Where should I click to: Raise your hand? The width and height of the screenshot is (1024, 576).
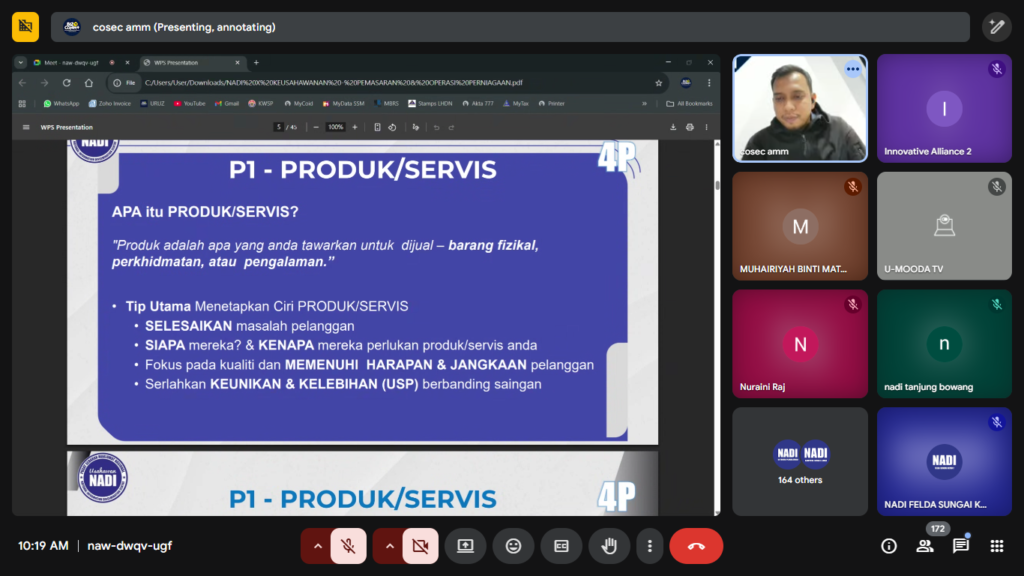[x=608, y=546]
